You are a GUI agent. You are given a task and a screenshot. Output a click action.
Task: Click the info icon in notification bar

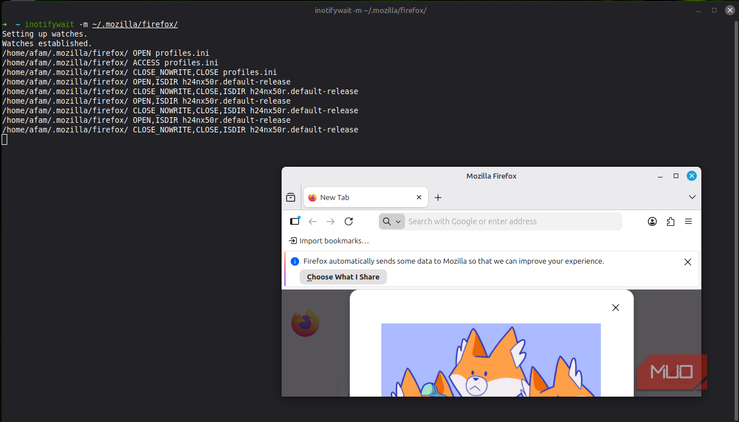click(295, 261)
